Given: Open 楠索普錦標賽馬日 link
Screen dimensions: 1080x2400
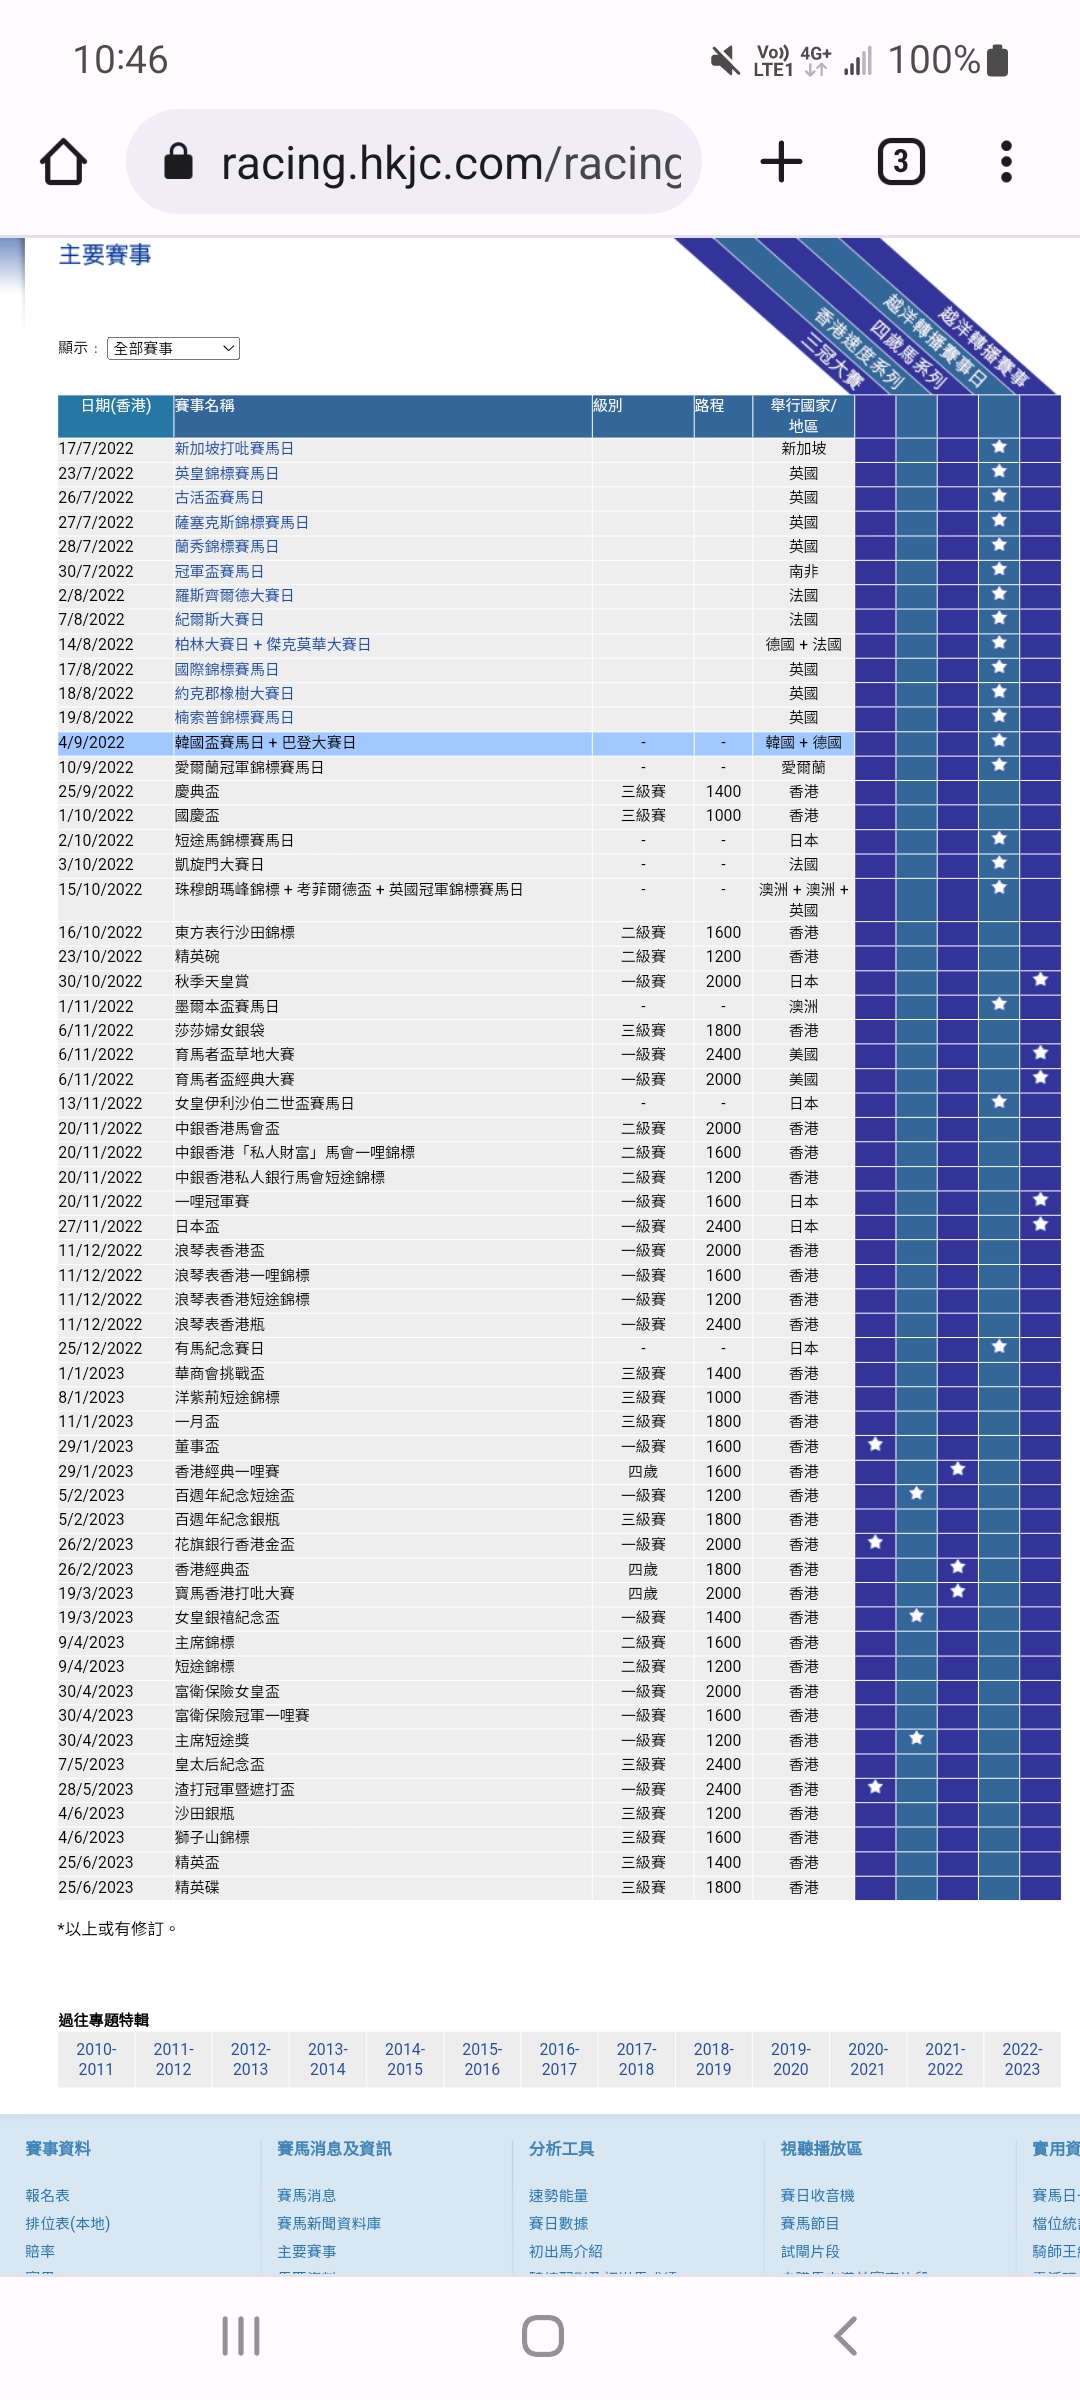Looking at the screenshot, I should (x=234, y=717).
